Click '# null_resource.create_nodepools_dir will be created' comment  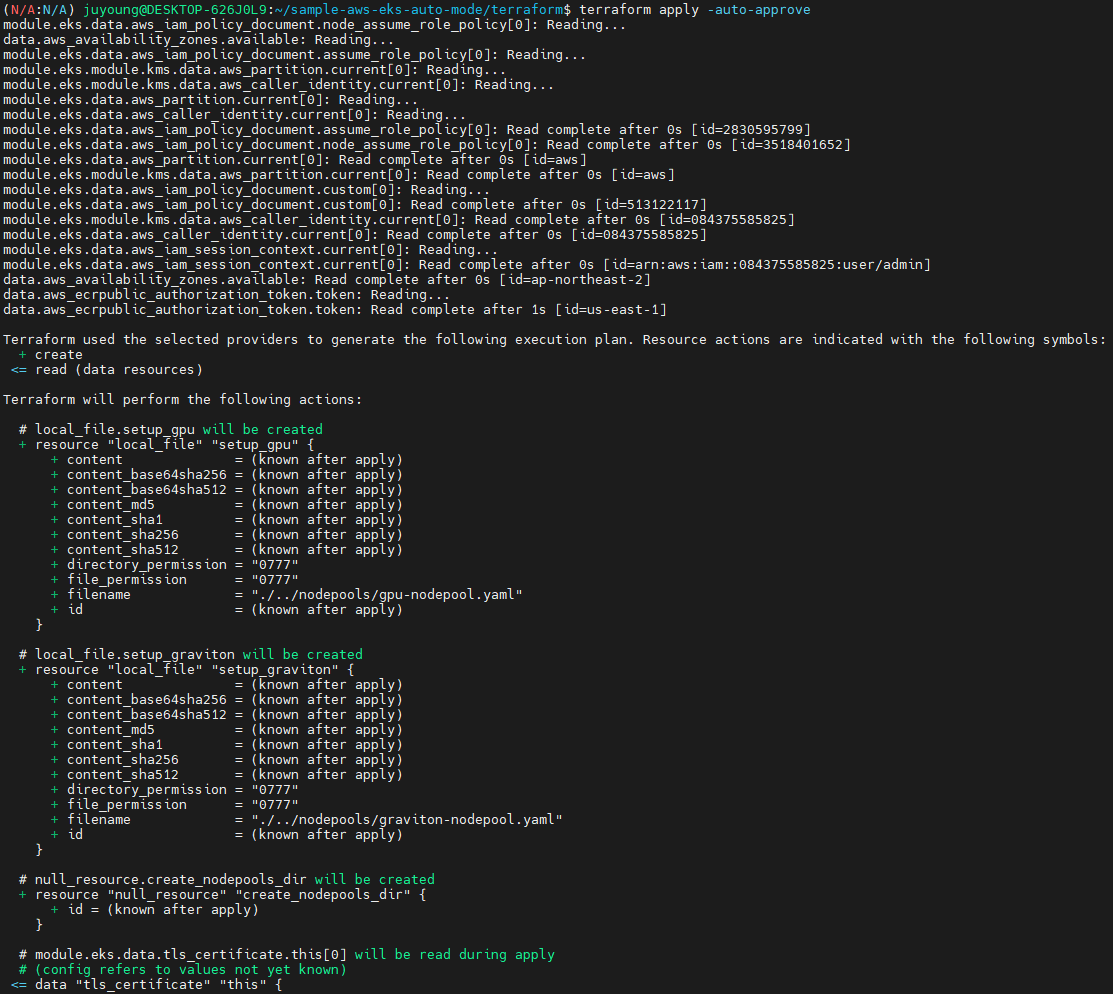[x=226, y=880]
